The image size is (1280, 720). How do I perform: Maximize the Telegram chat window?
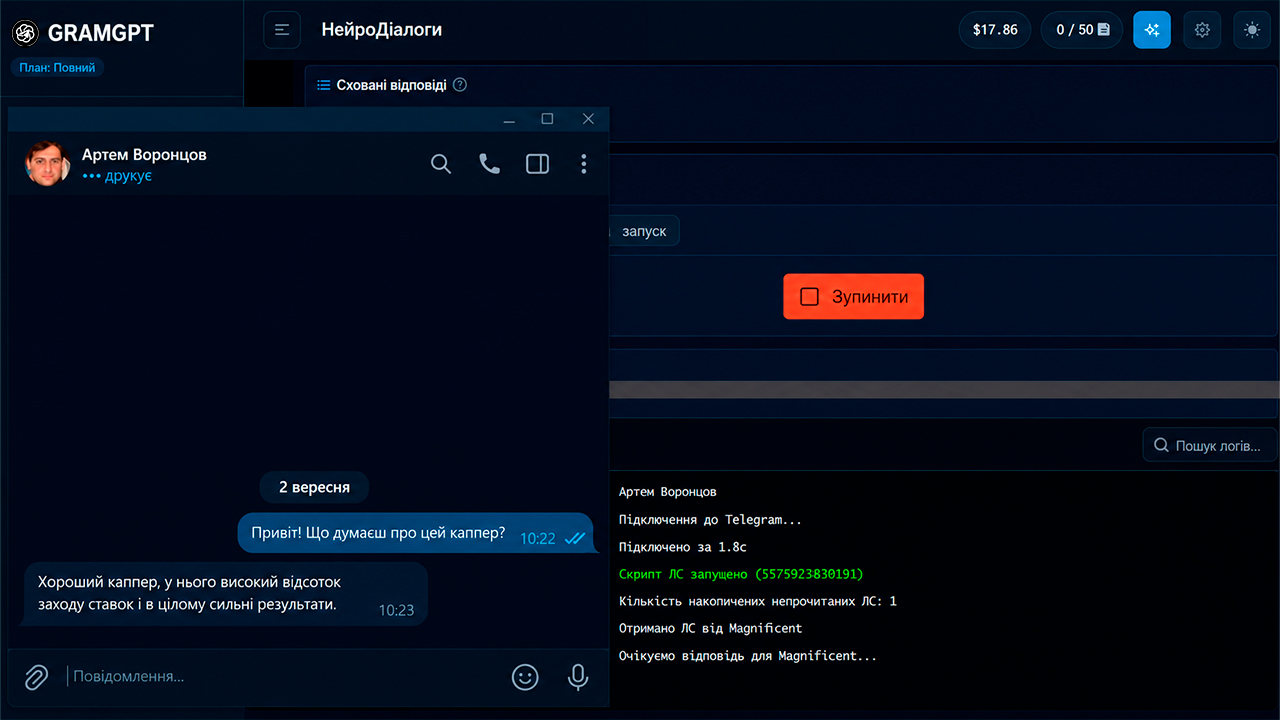click(x=547, y=119)
